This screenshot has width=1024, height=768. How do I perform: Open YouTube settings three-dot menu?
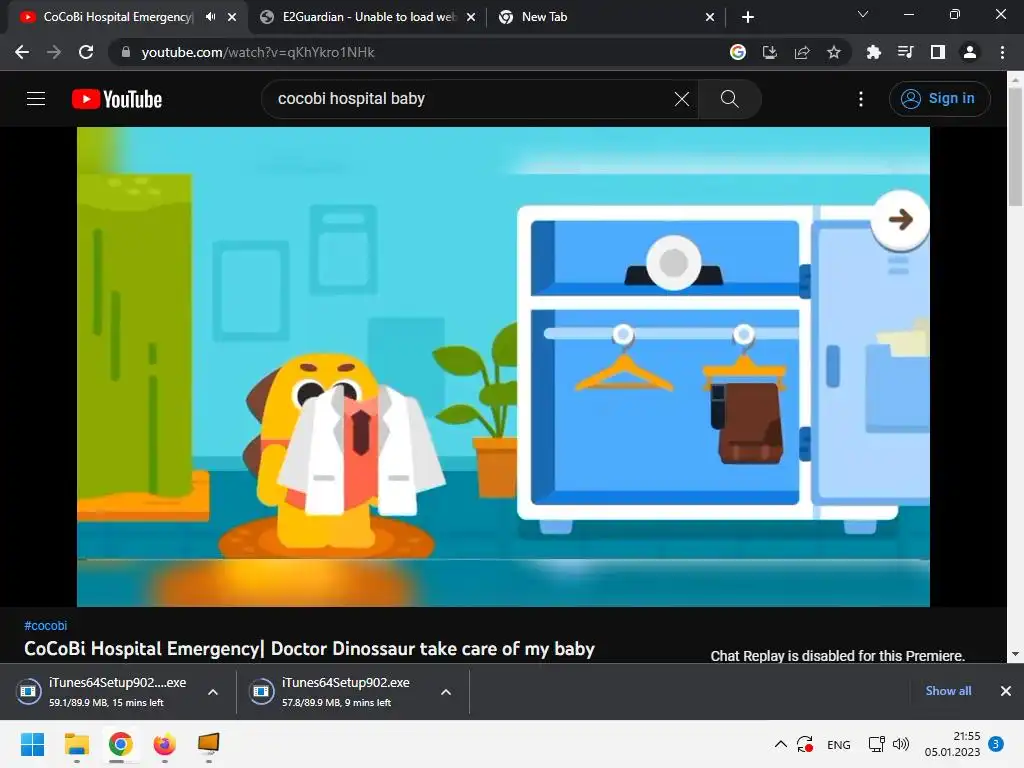point(861,99)
